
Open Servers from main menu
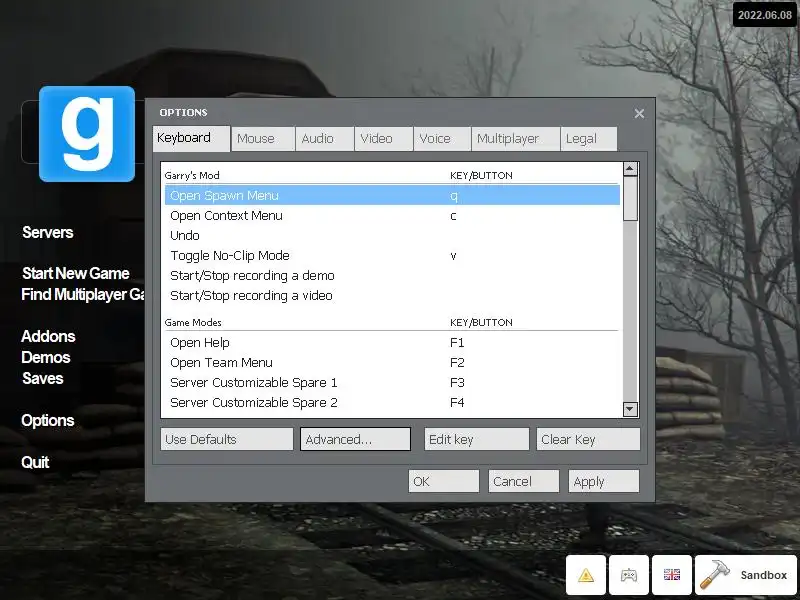coord(47,233)
